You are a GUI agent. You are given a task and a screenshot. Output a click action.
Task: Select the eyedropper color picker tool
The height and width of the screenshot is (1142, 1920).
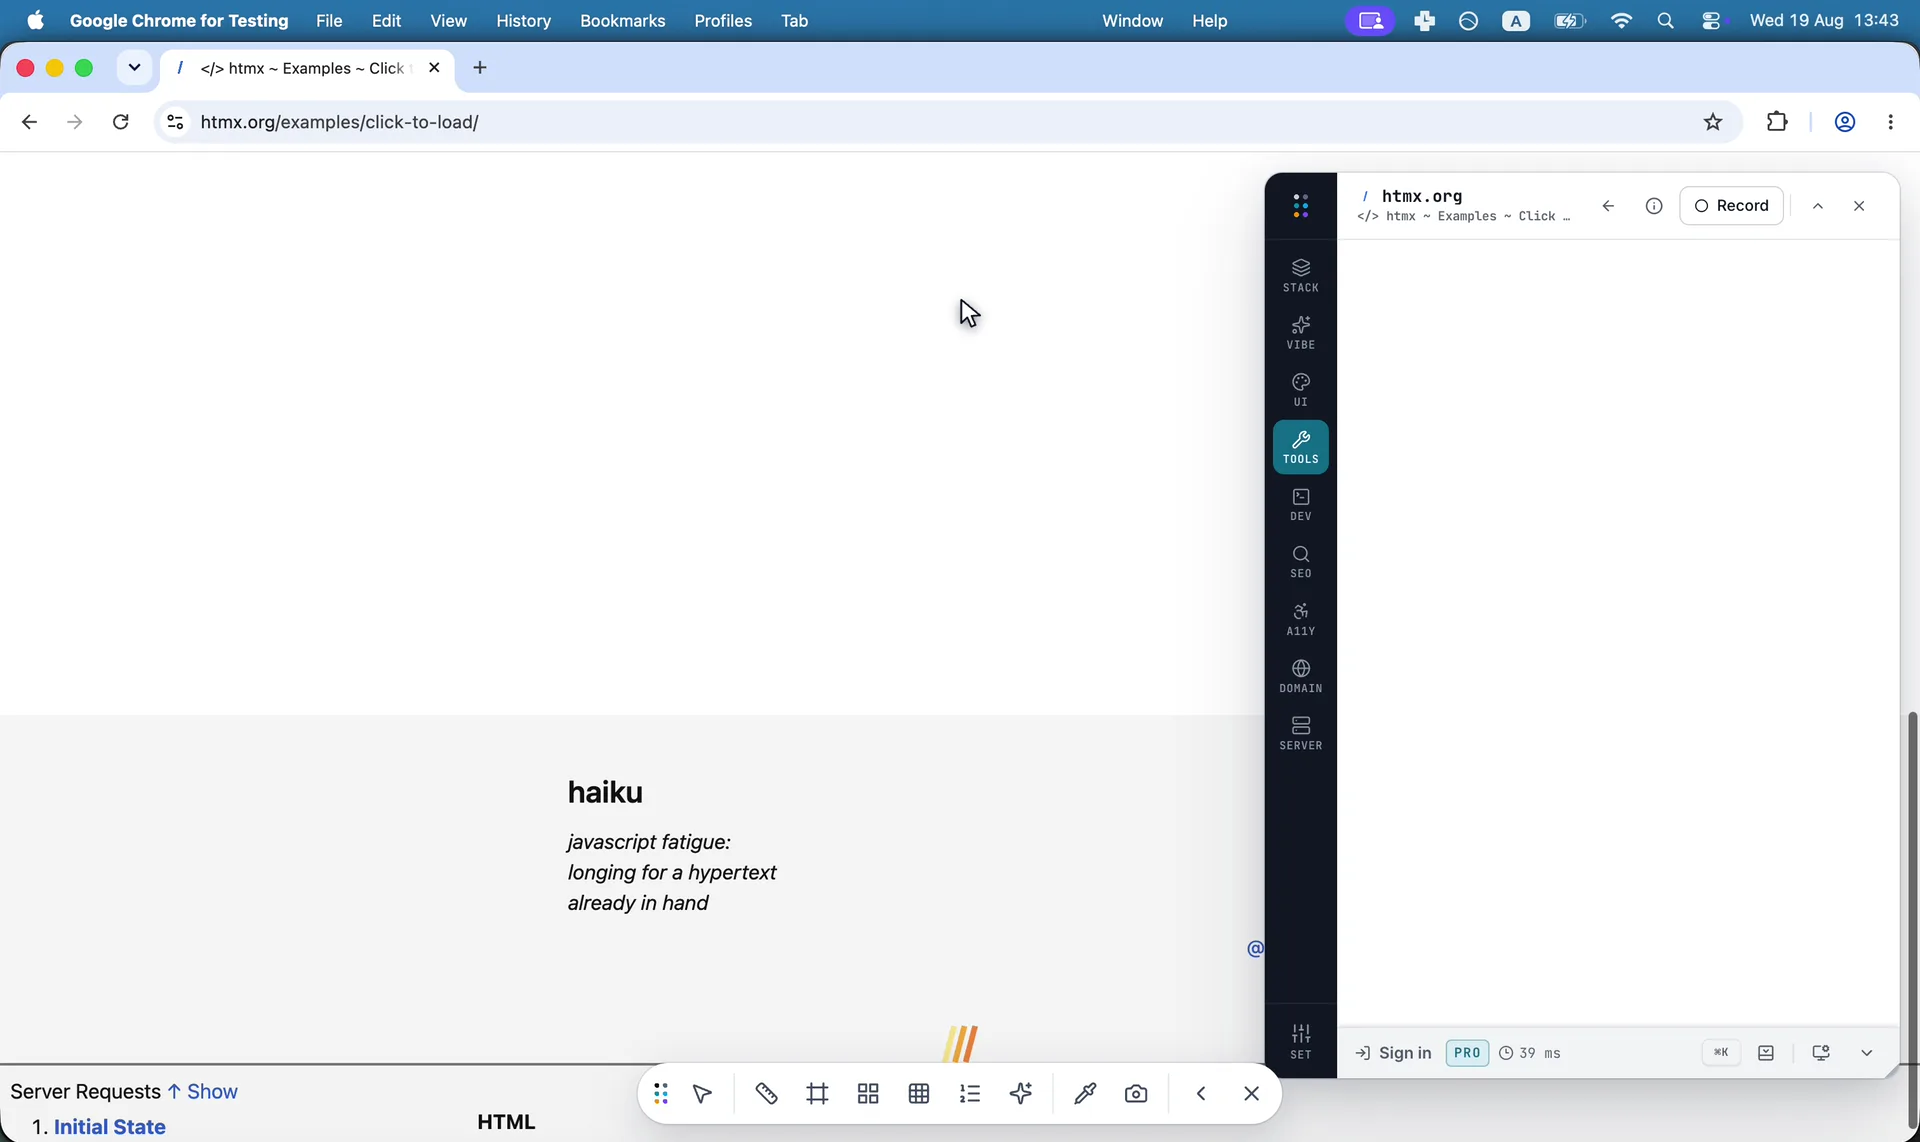click(1085, 1093)
